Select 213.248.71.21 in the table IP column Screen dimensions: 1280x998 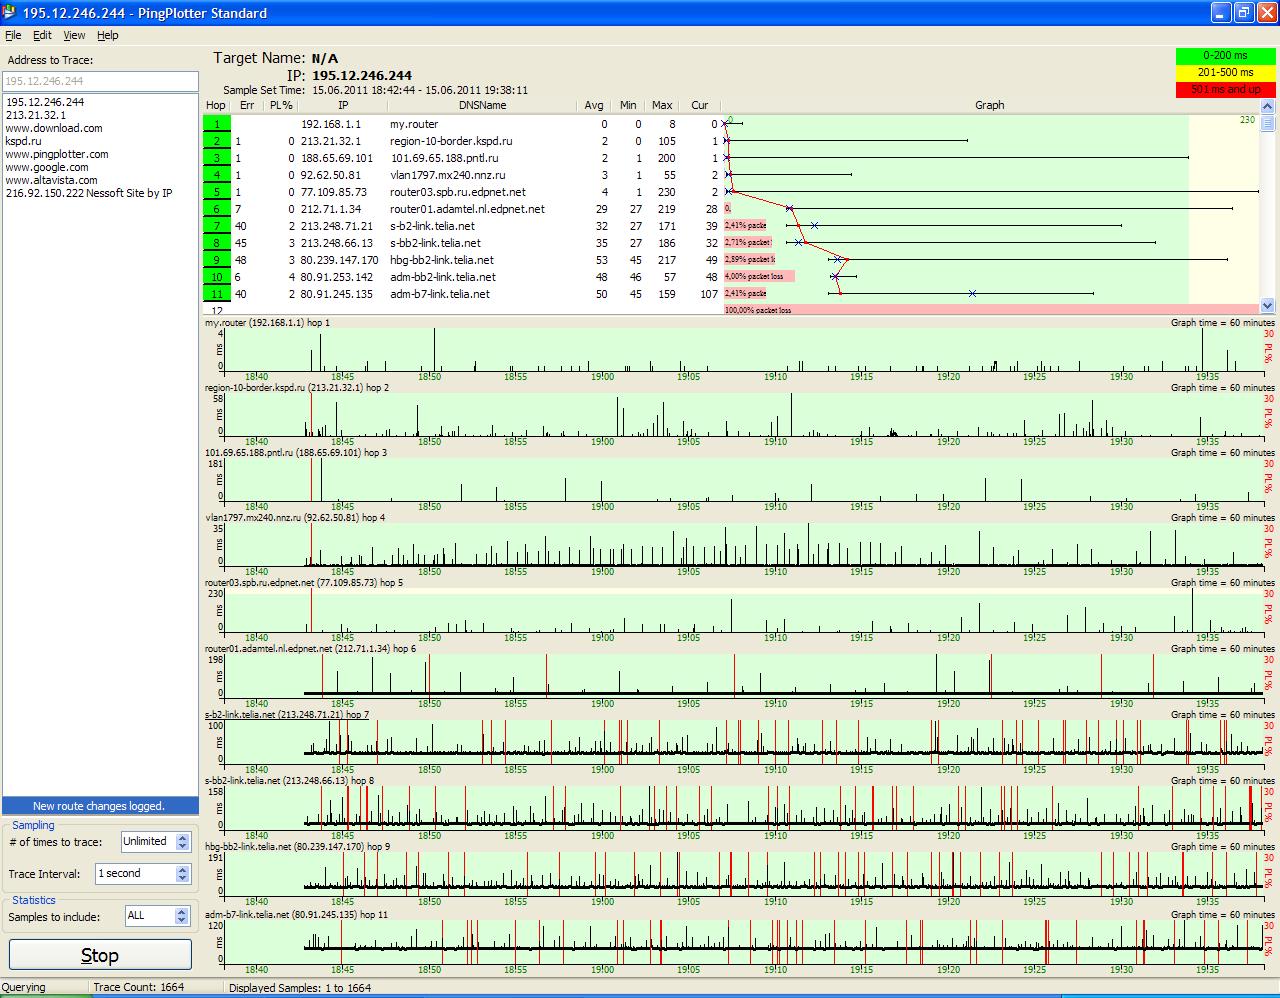336,226
